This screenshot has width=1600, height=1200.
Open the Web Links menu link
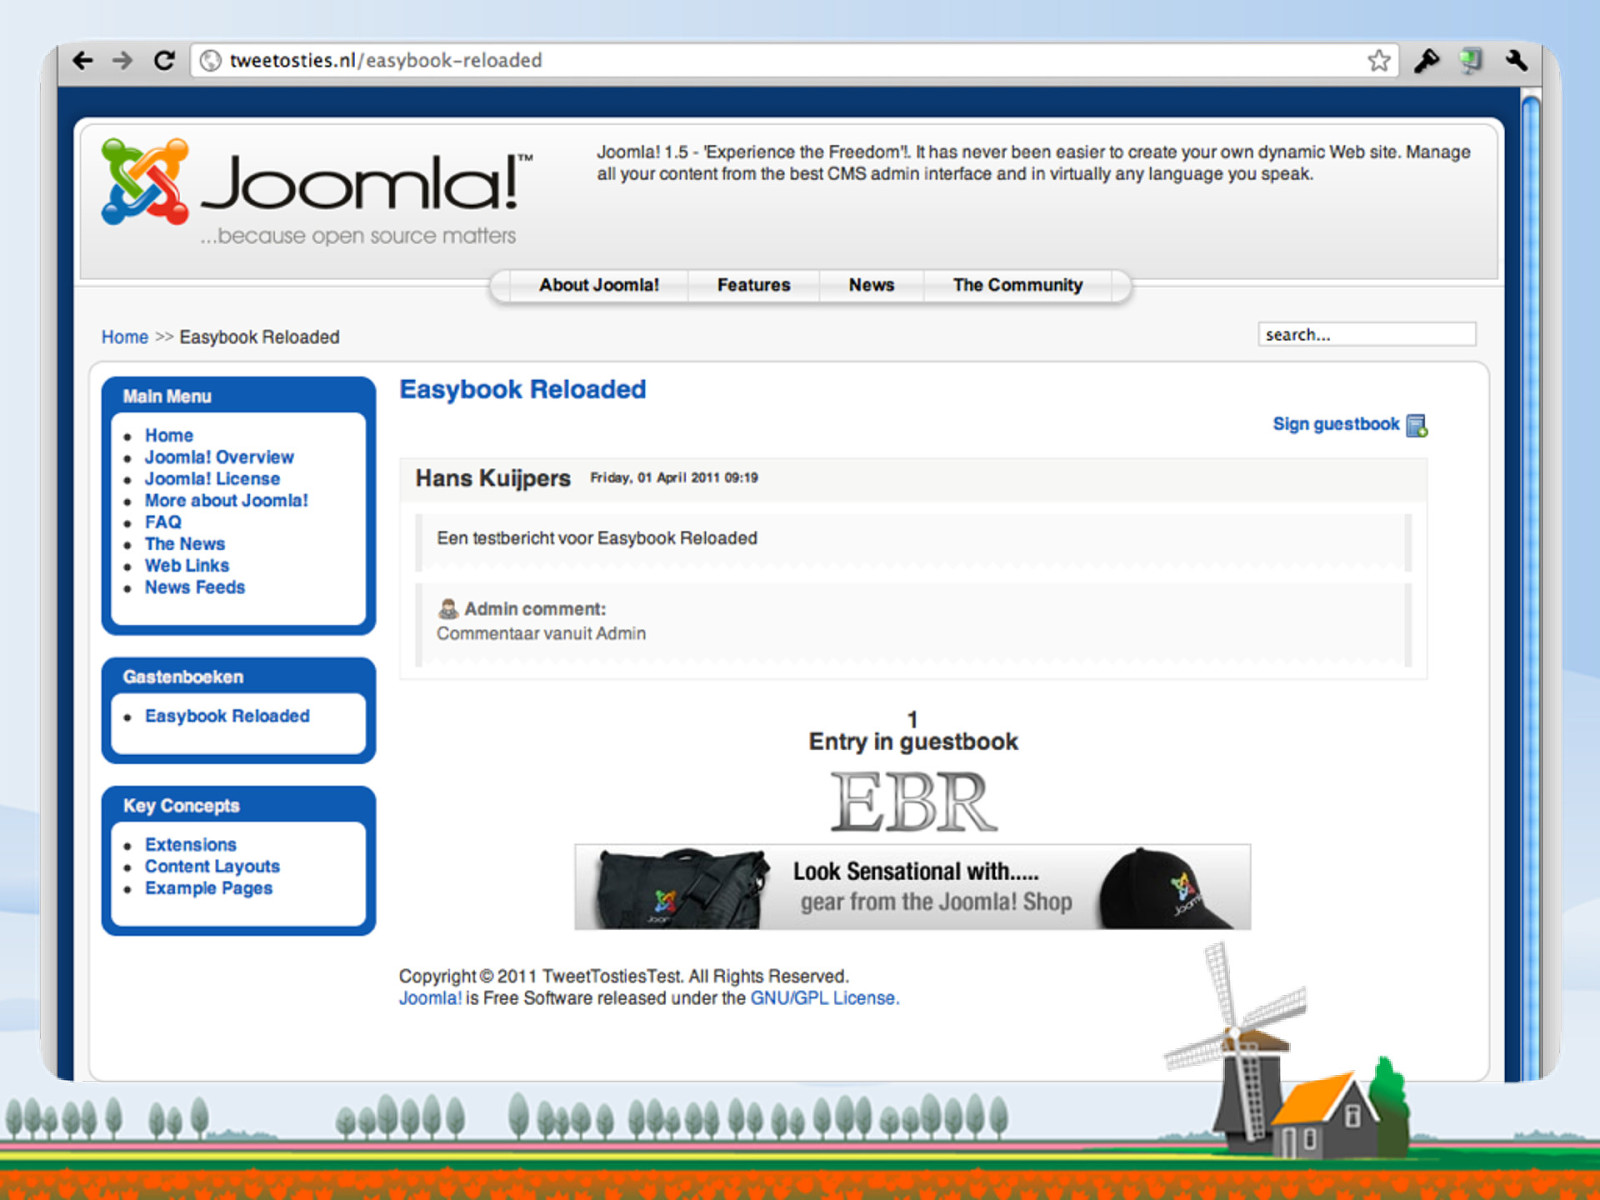(187, 566)
